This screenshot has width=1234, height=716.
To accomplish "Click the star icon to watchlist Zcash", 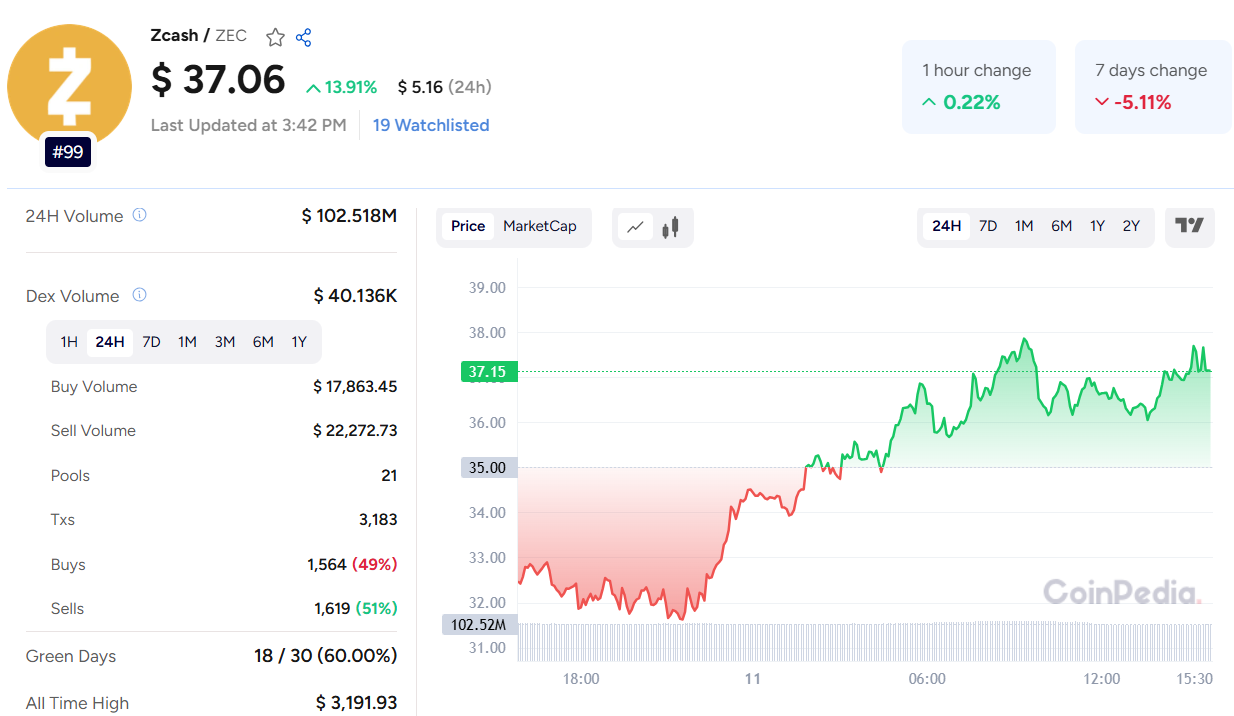I will tap(275, 38).
